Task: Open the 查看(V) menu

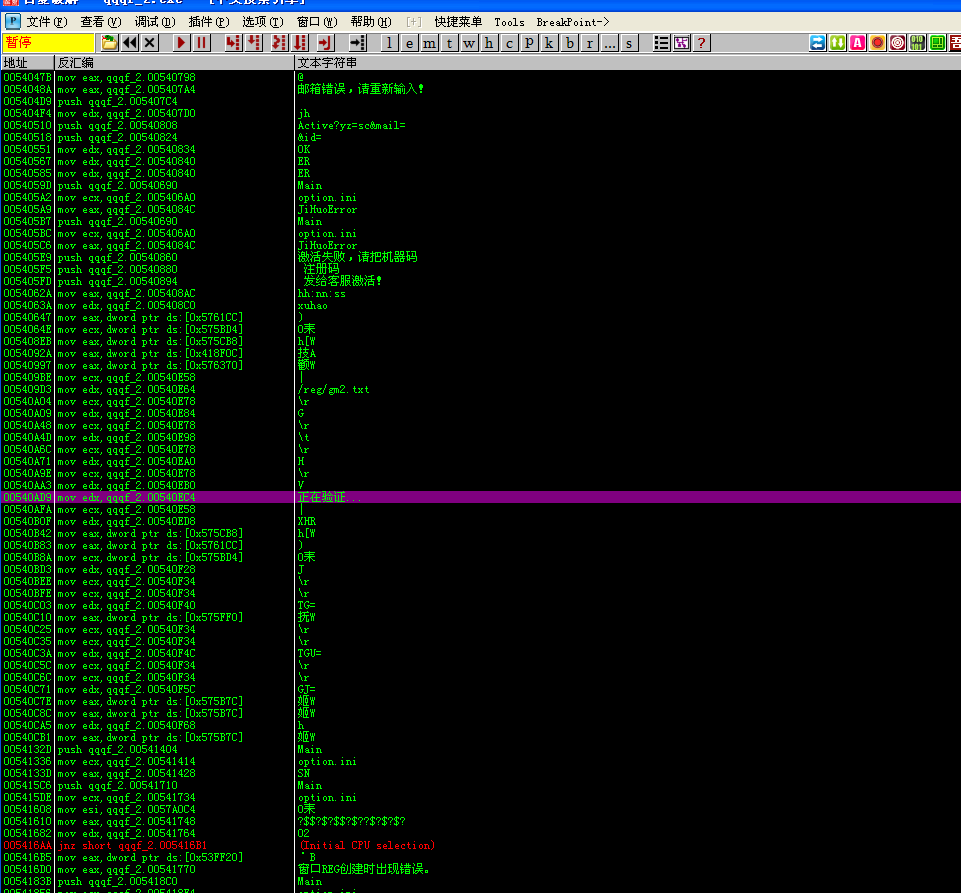Action: pyautogui.click(x=101, y=22)
